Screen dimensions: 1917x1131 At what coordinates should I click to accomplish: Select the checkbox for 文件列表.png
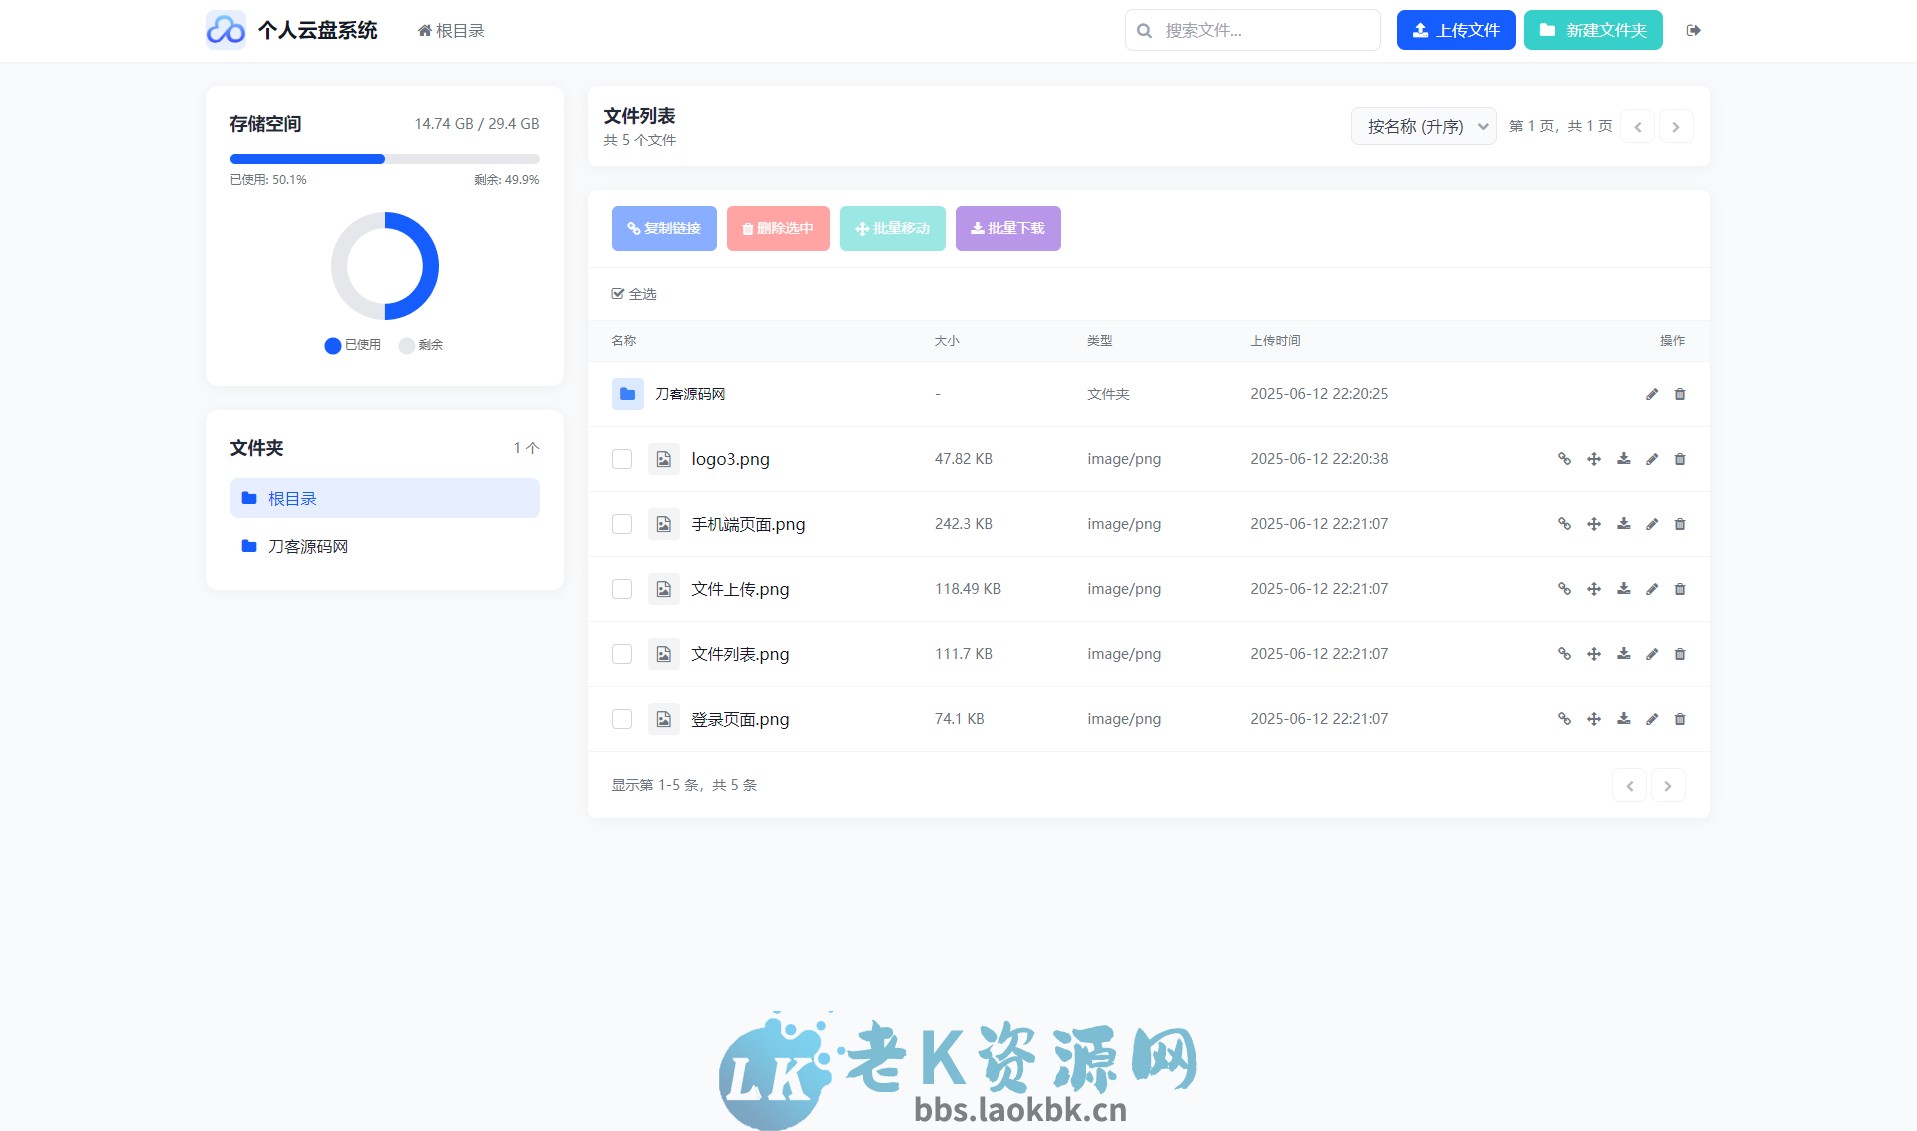click(621, 653)
